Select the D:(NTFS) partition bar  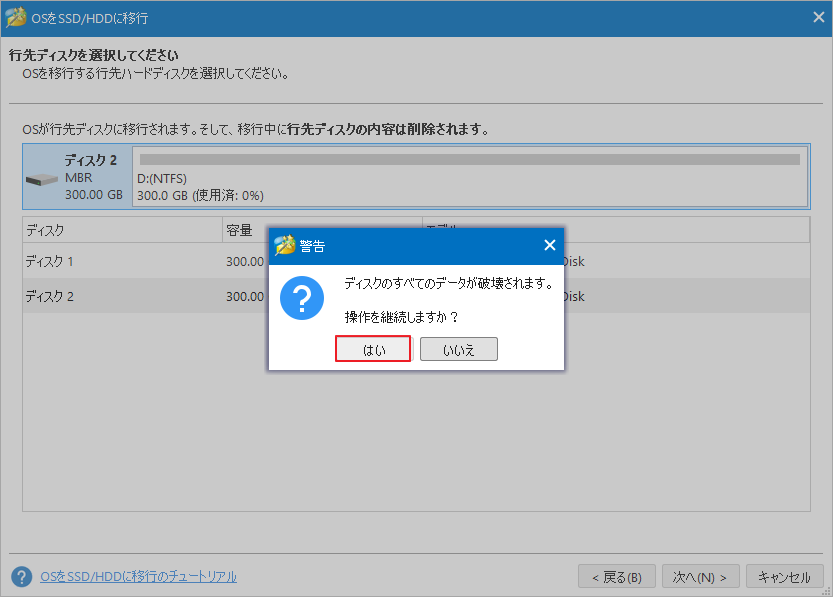(470, 162)
